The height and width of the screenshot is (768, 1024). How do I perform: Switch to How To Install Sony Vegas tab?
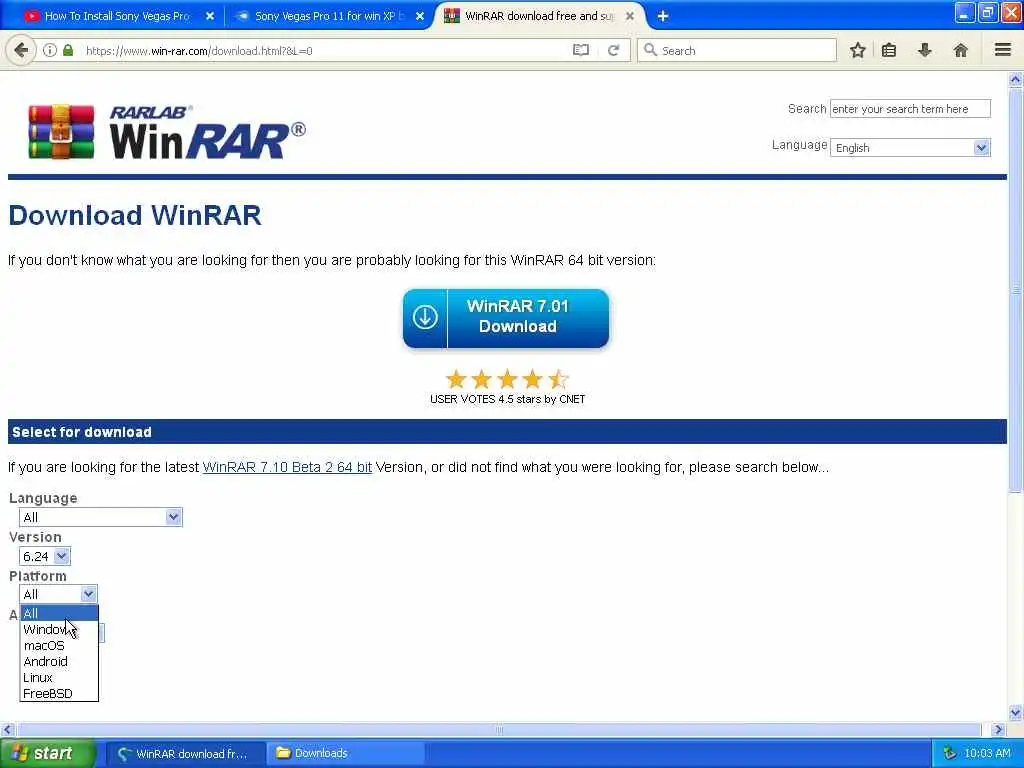(x=117, y=16)
